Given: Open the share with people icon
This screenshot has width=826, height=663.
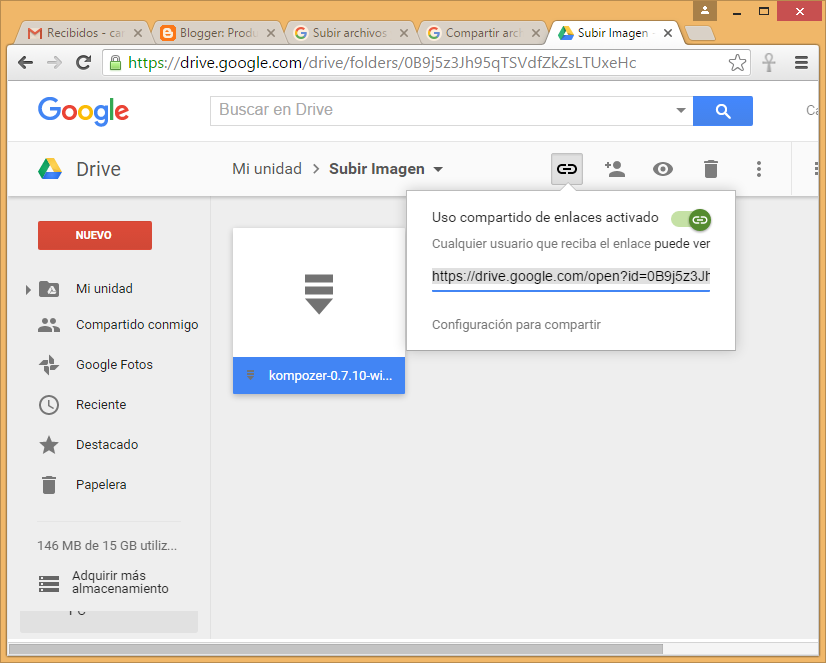Looking at the screenshot, I should pos(615,169).
